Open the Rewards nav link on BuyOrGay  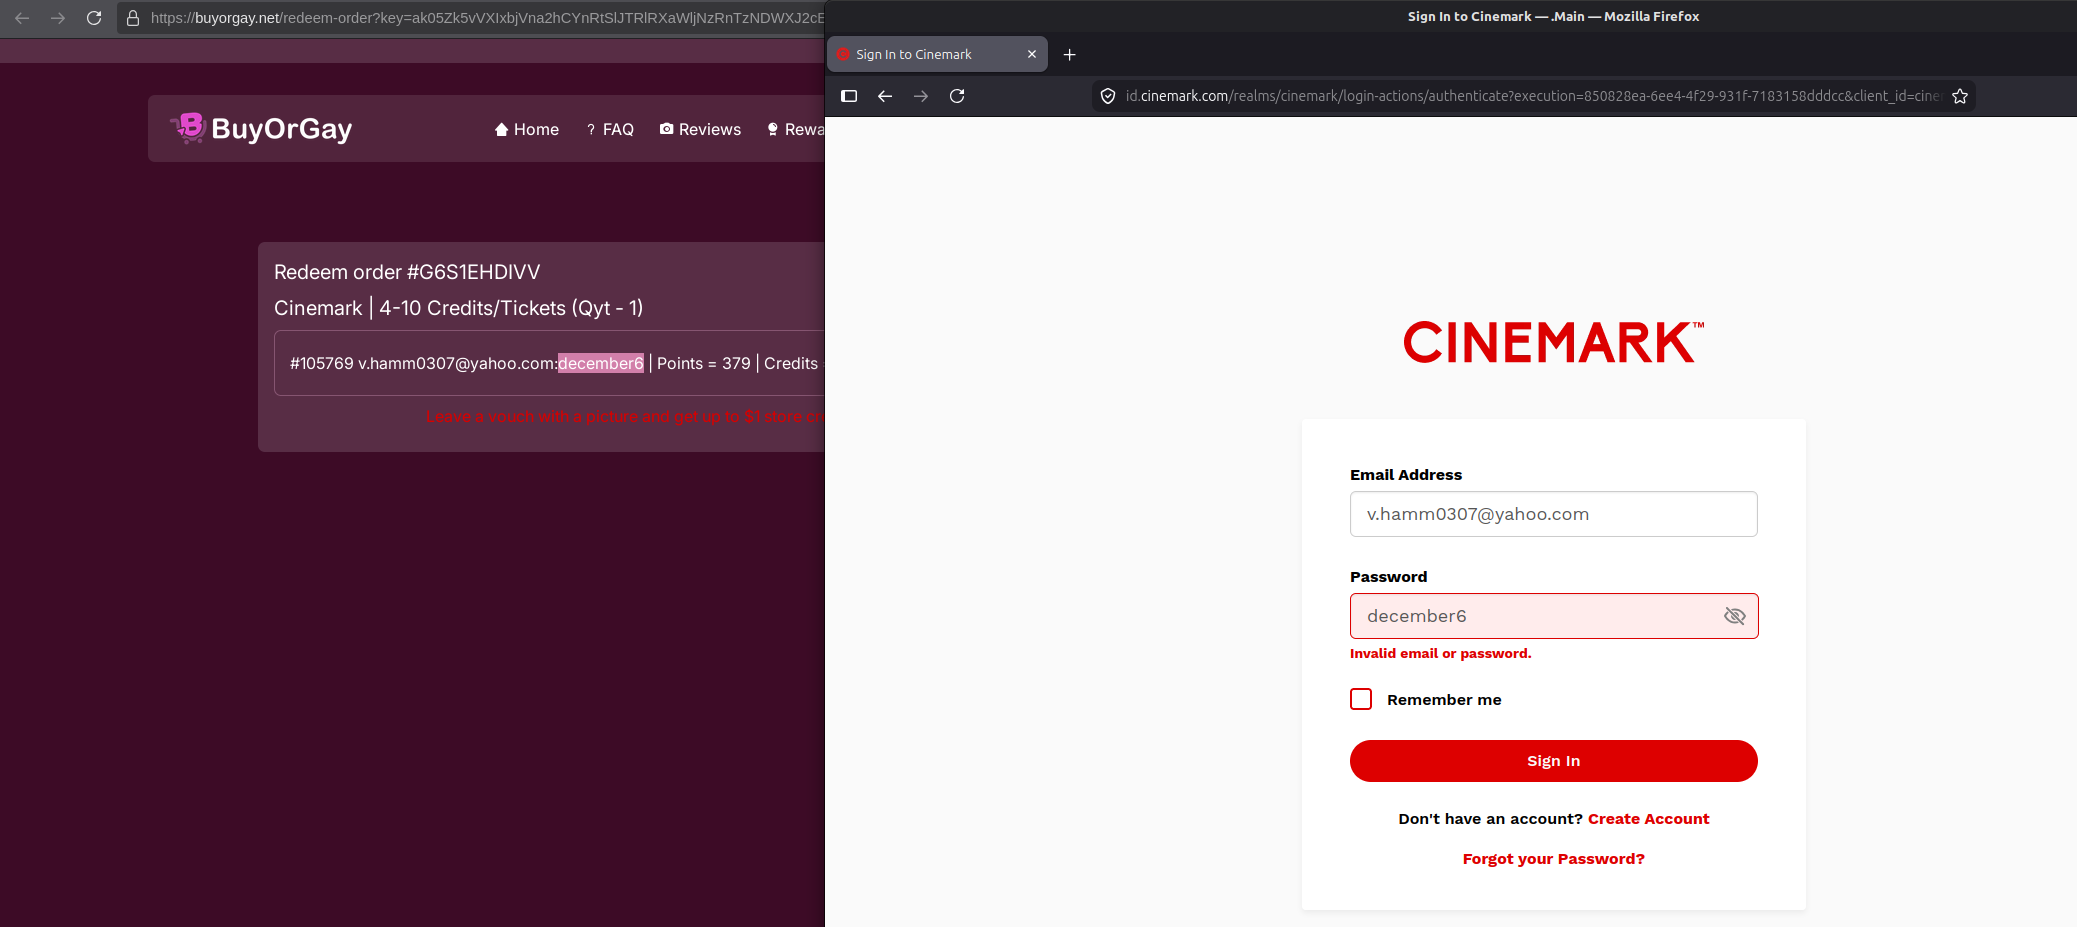point(796,129)
